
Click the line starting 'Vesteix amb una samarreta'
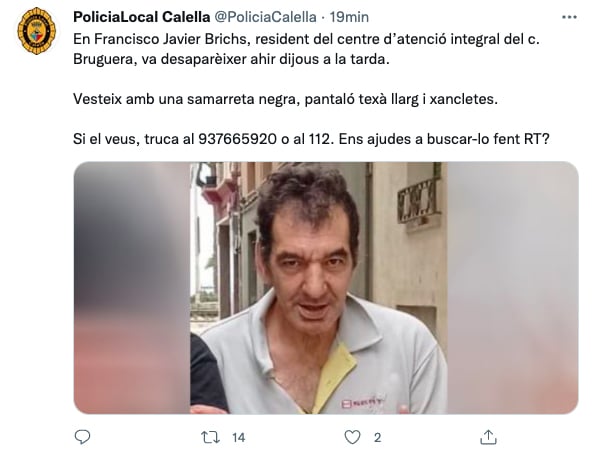(285, 99)
